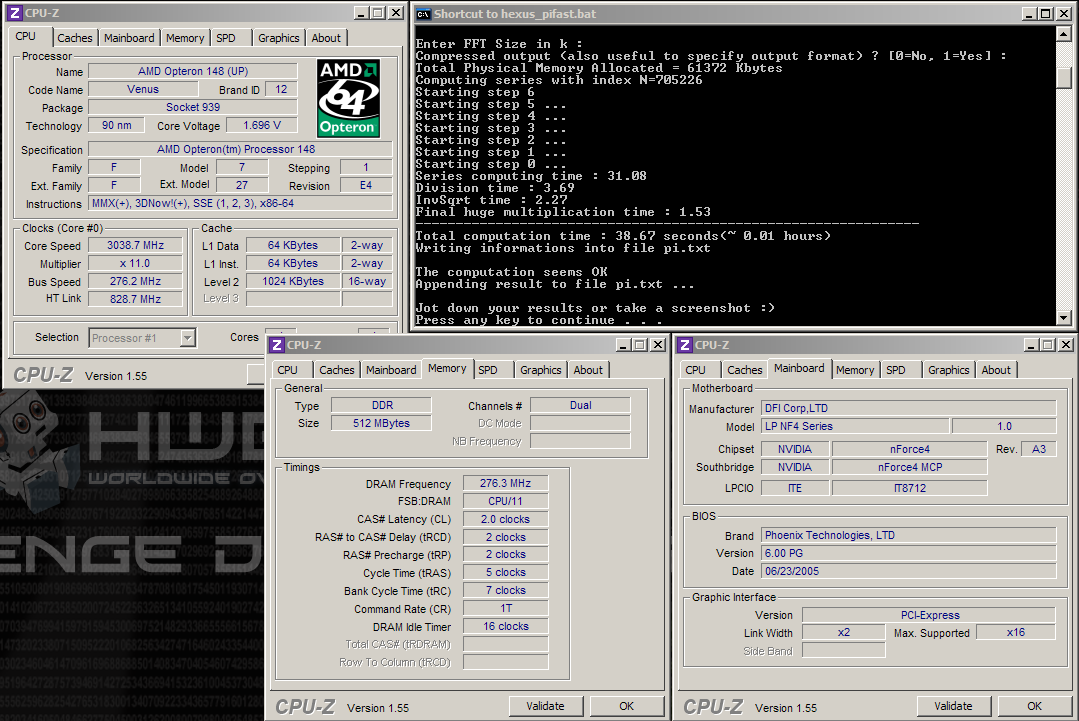1079x721 pixels.
Task: Open the About tab in the Mainboard CPU-Z window
Action: point(996,369)
